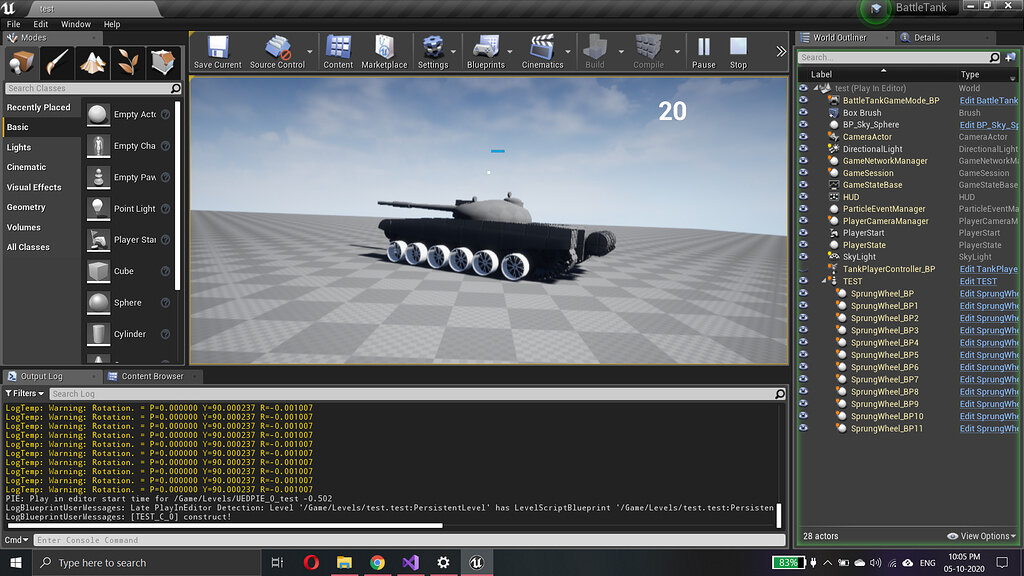Select the Foliage mode icon

[x=127, y=63]
